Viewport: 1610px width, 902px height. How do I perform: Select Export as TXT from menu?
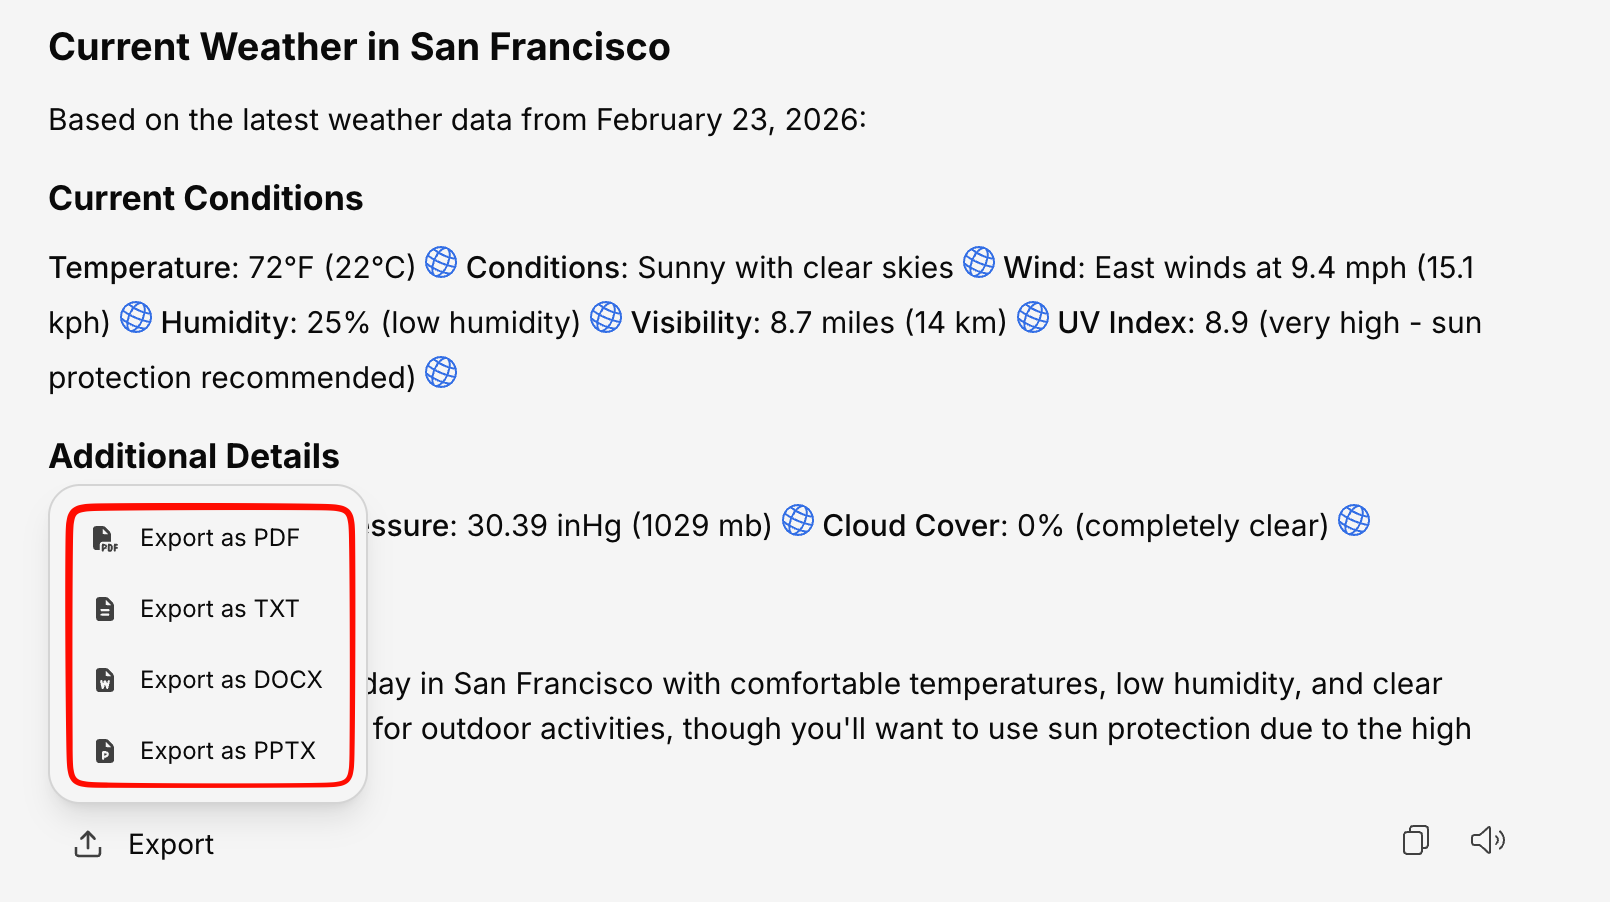coord(219,609)
